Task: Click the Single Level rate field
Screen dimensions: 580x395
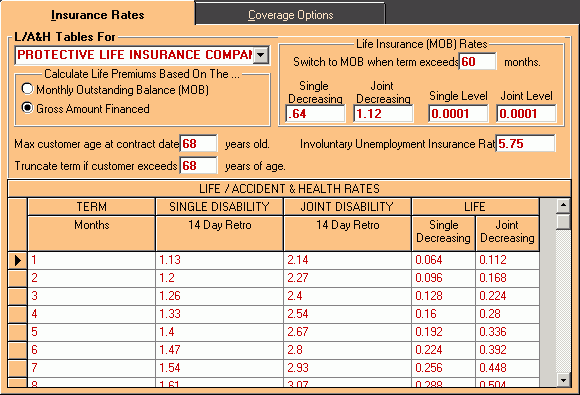Action: point(458,113)
